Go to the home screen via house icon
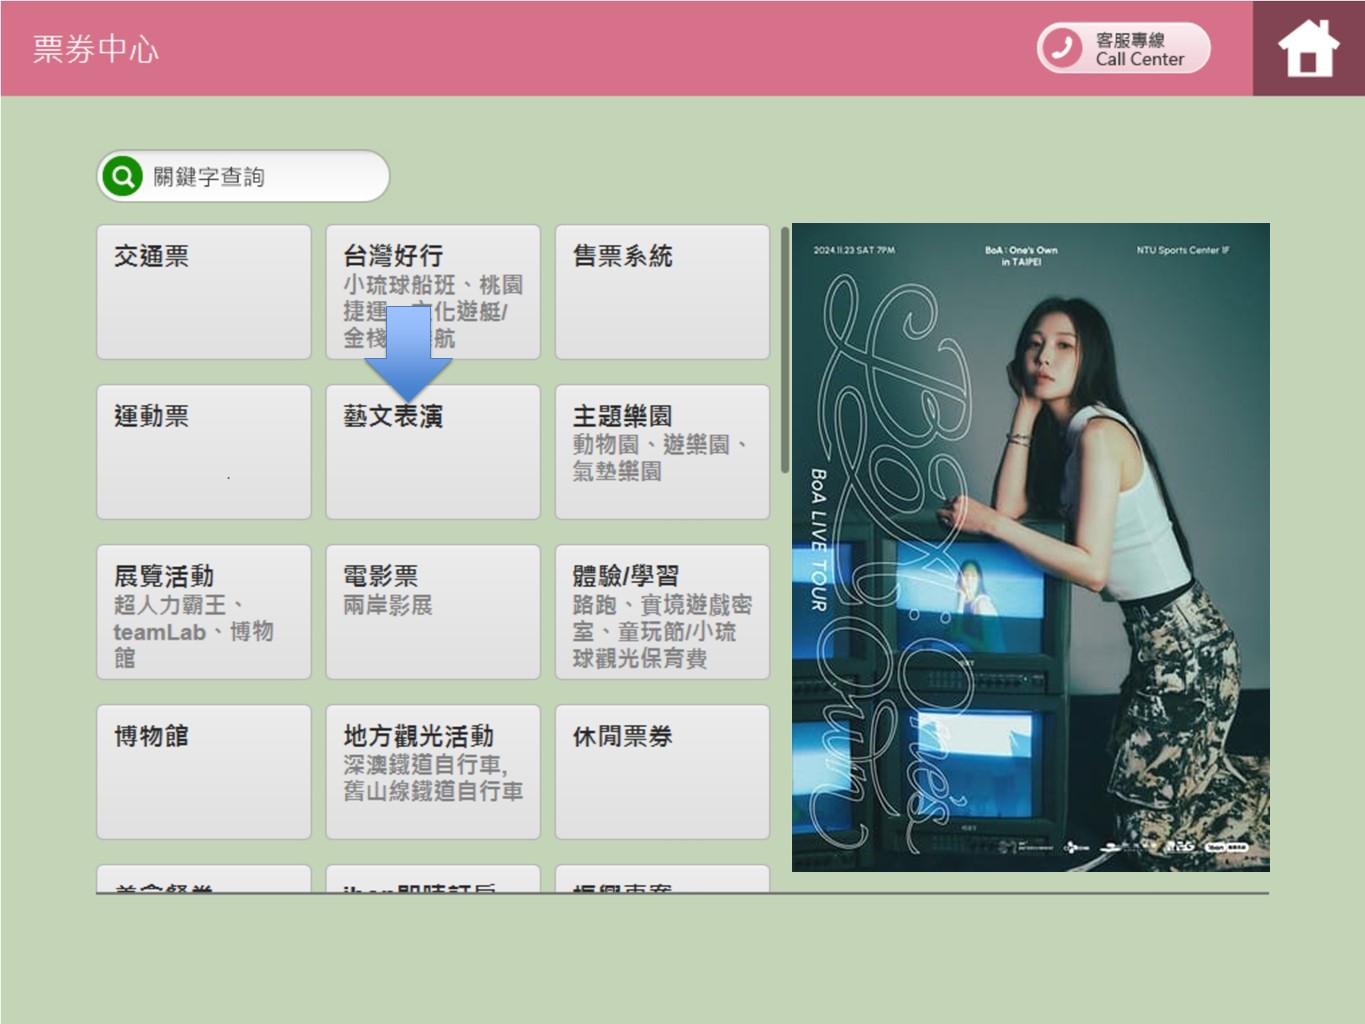 click(x=1308, y=48)
